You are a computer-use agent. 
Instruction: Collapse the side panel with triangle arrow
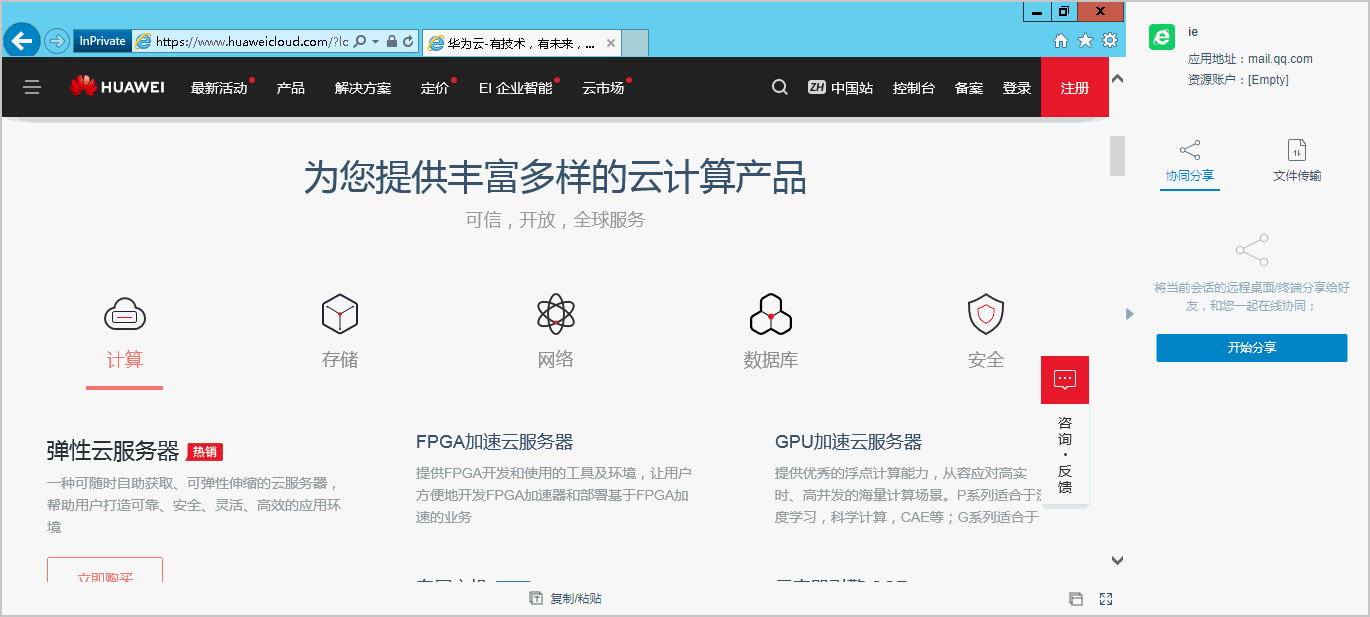point(1130,314)
